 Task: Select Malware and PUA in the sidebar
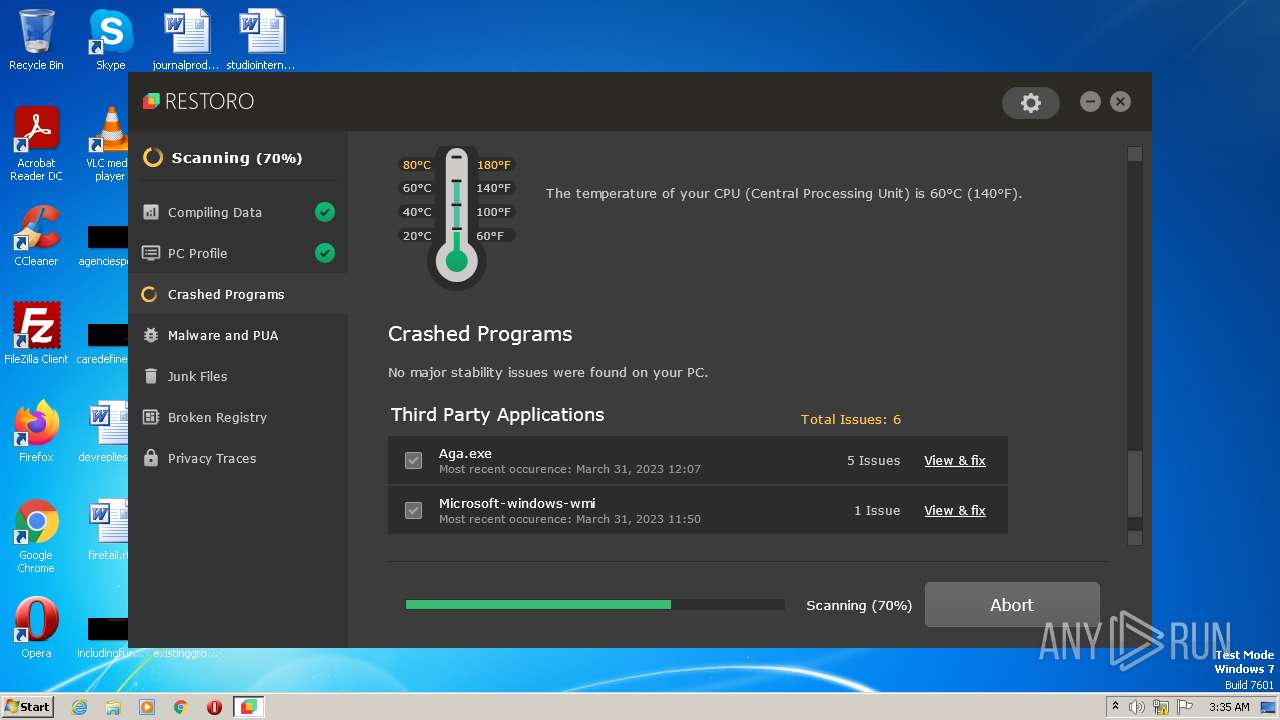point(238,335)
